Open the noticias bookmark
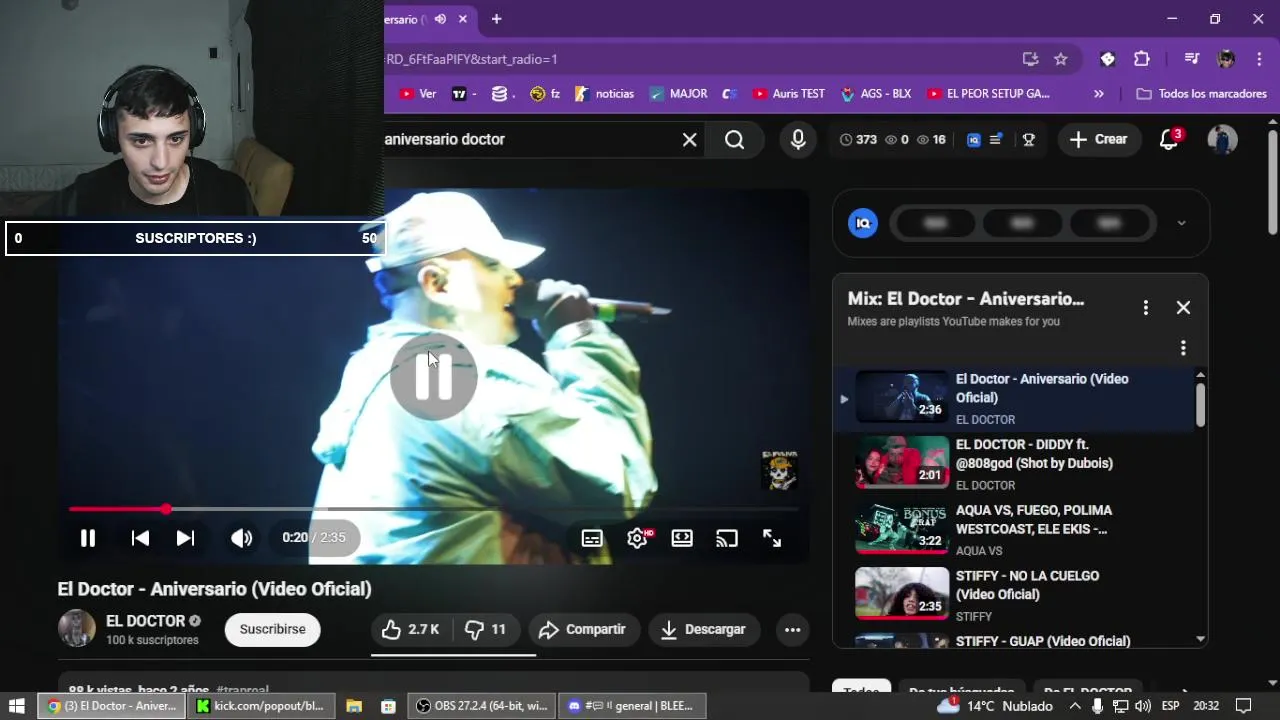This screenshot has height=720, width=1280. coord(604,94)
